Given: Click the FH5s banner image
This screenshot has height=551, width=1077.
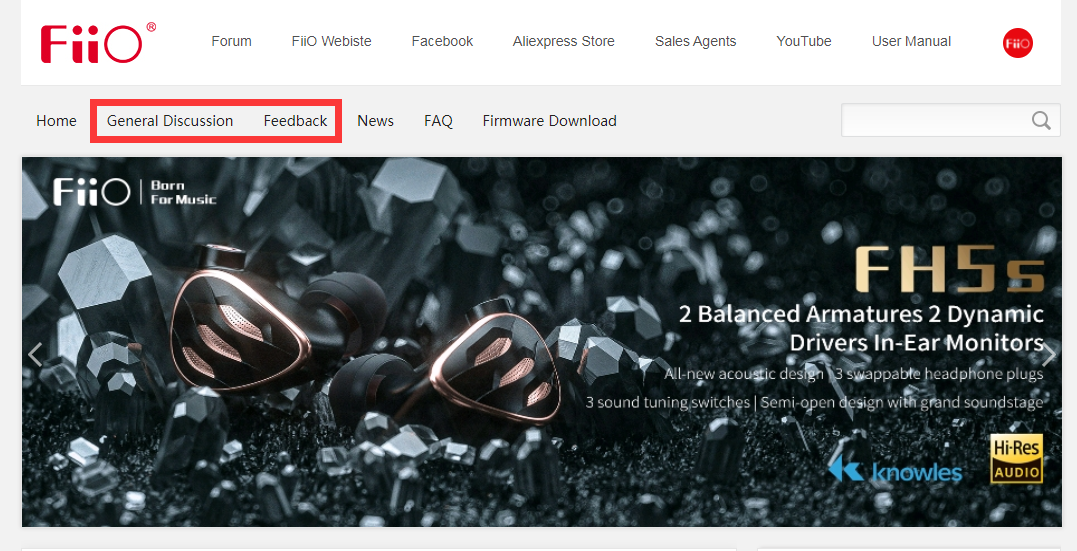Looking at the screenshot, I should pyautogui.click(x=542, y=342).
